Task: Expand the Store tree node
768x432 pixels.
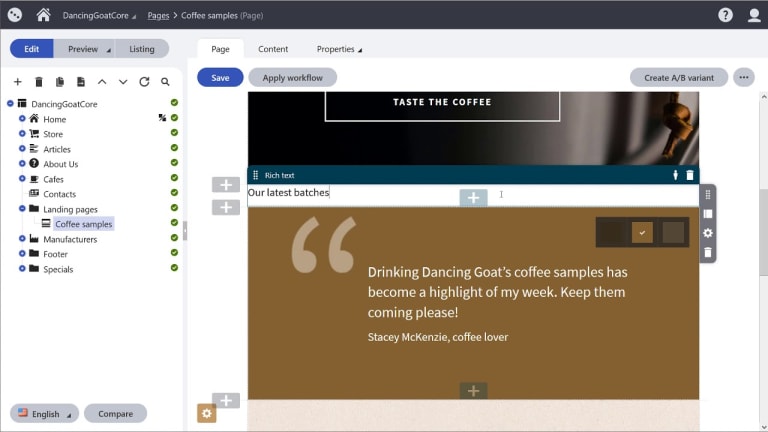Action: (x=22, y=133)
